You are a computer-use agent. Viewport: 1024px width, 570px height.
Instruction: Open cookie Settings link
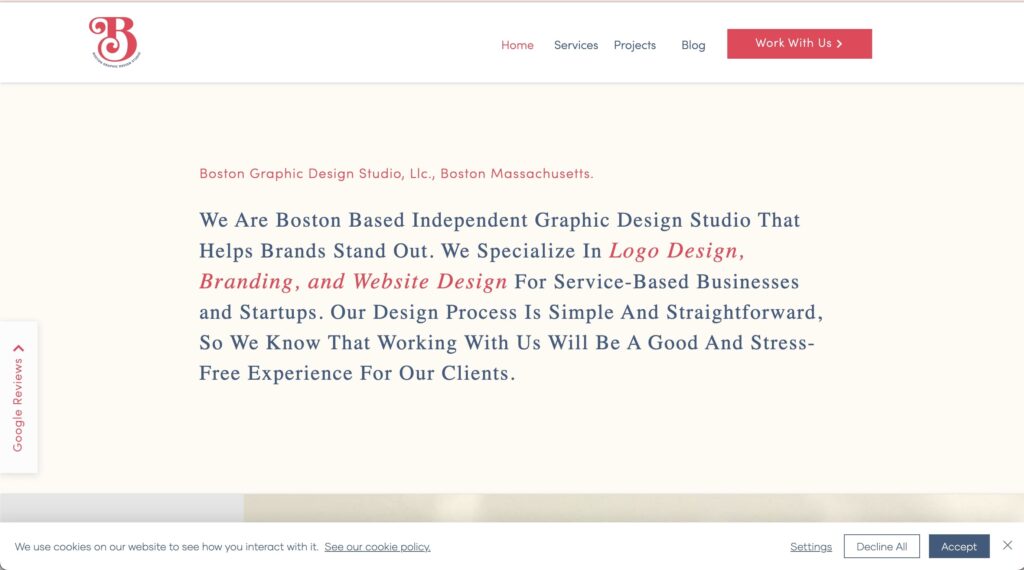[x=811, y=546]
